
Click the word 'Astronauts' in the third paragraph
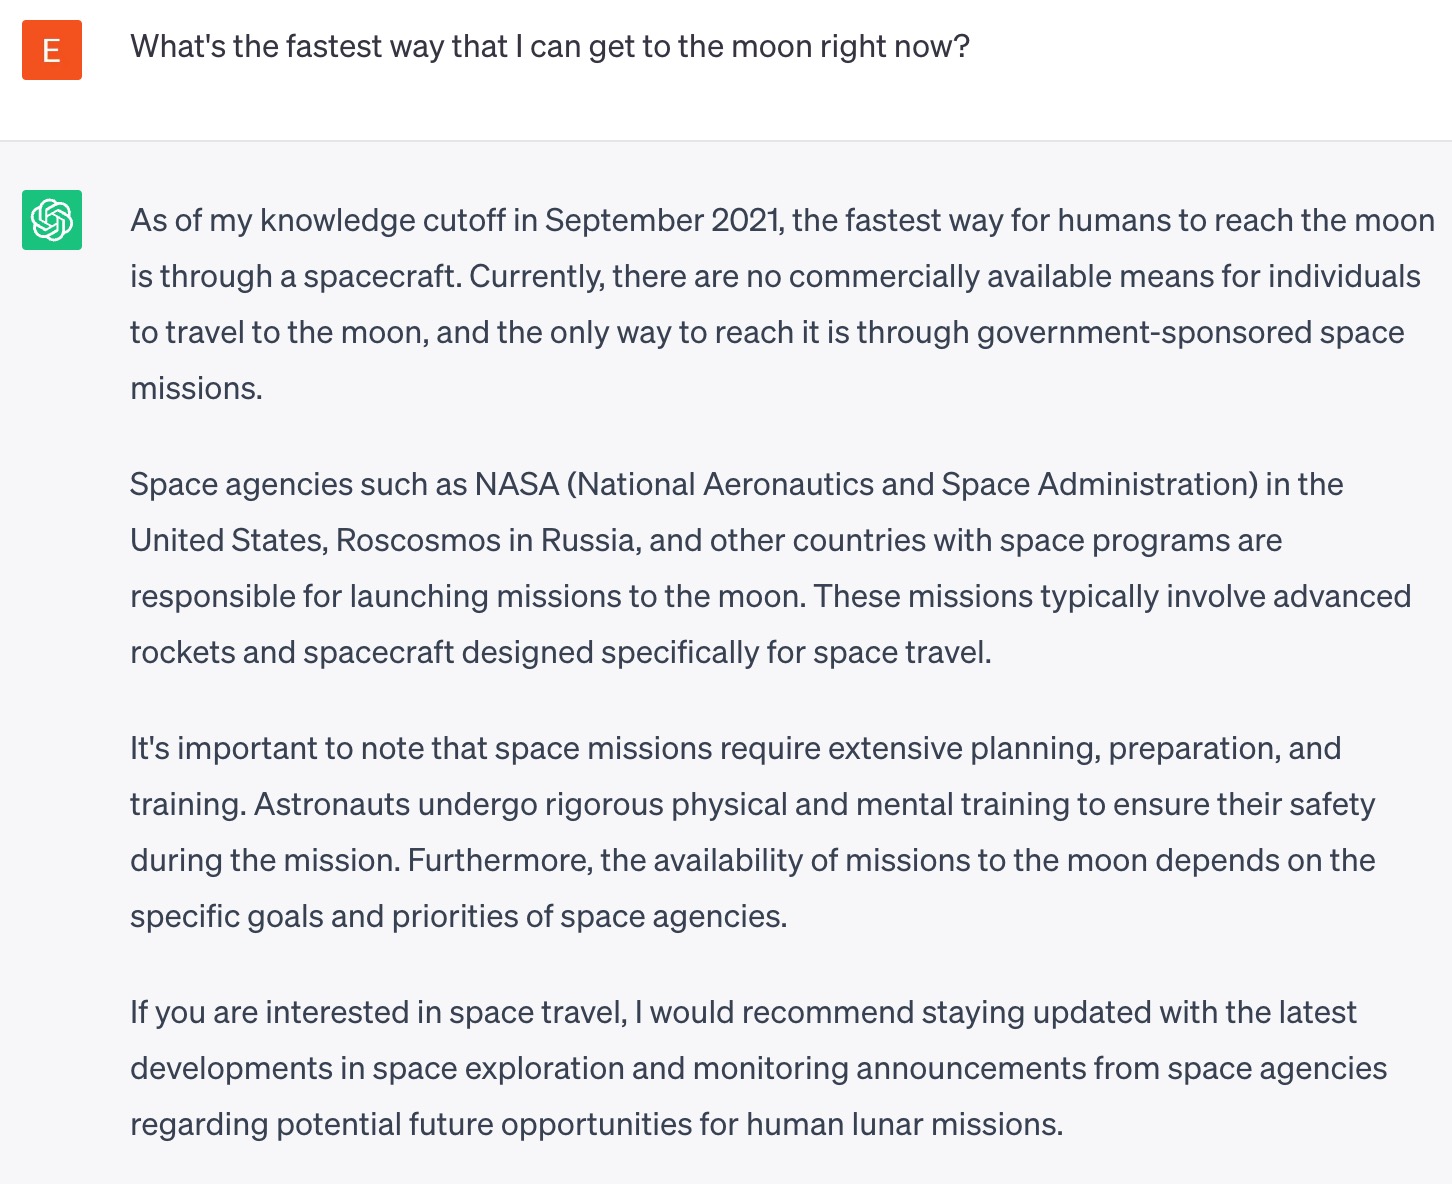332,805
